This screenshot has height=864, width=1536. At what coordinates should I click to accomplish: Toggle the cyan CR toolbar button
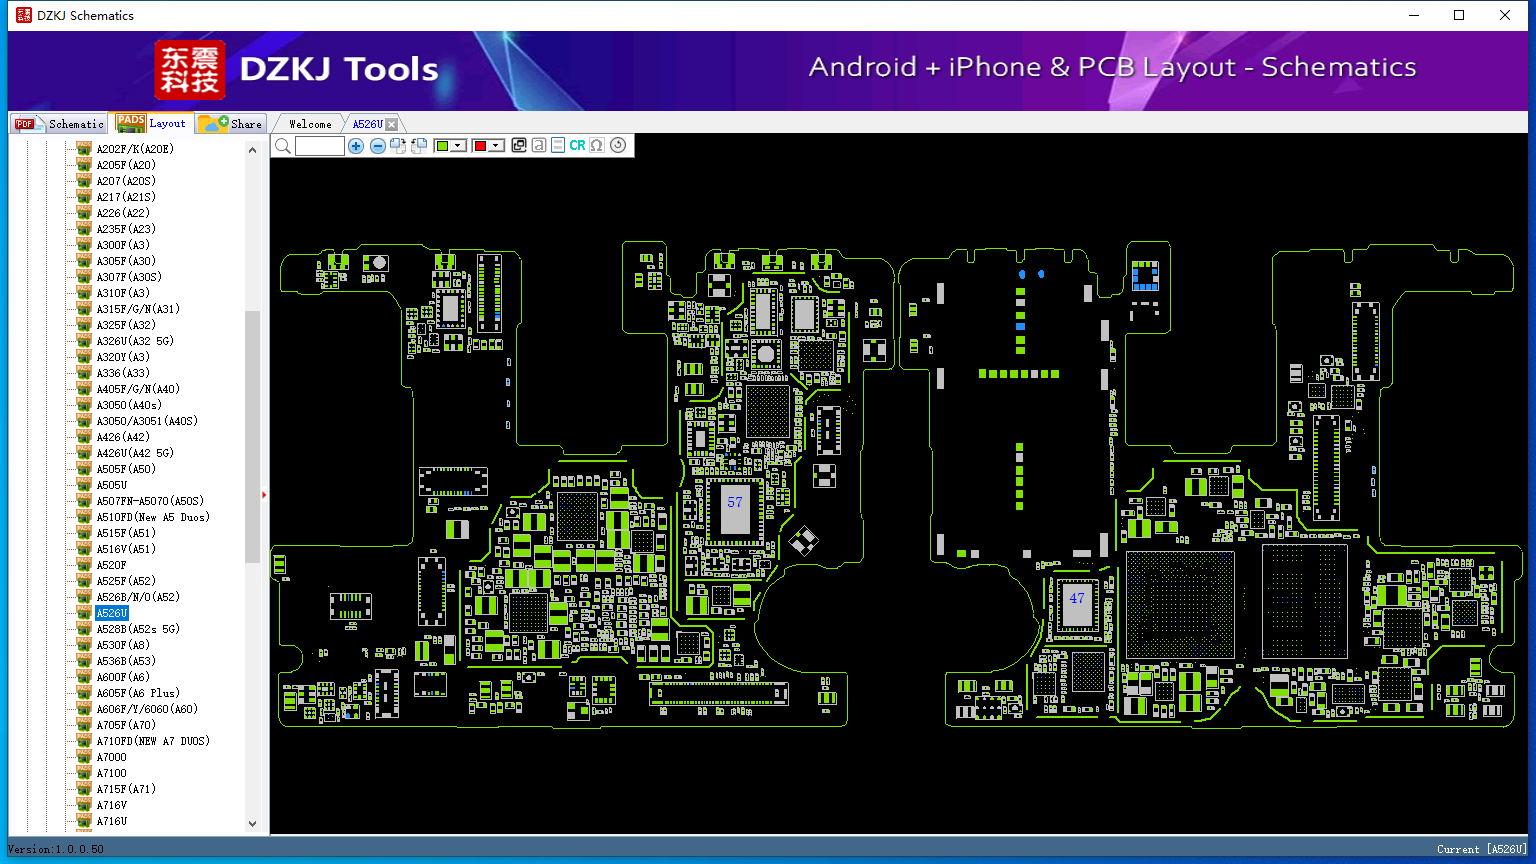pyautogui.click(x=577, y=146)
